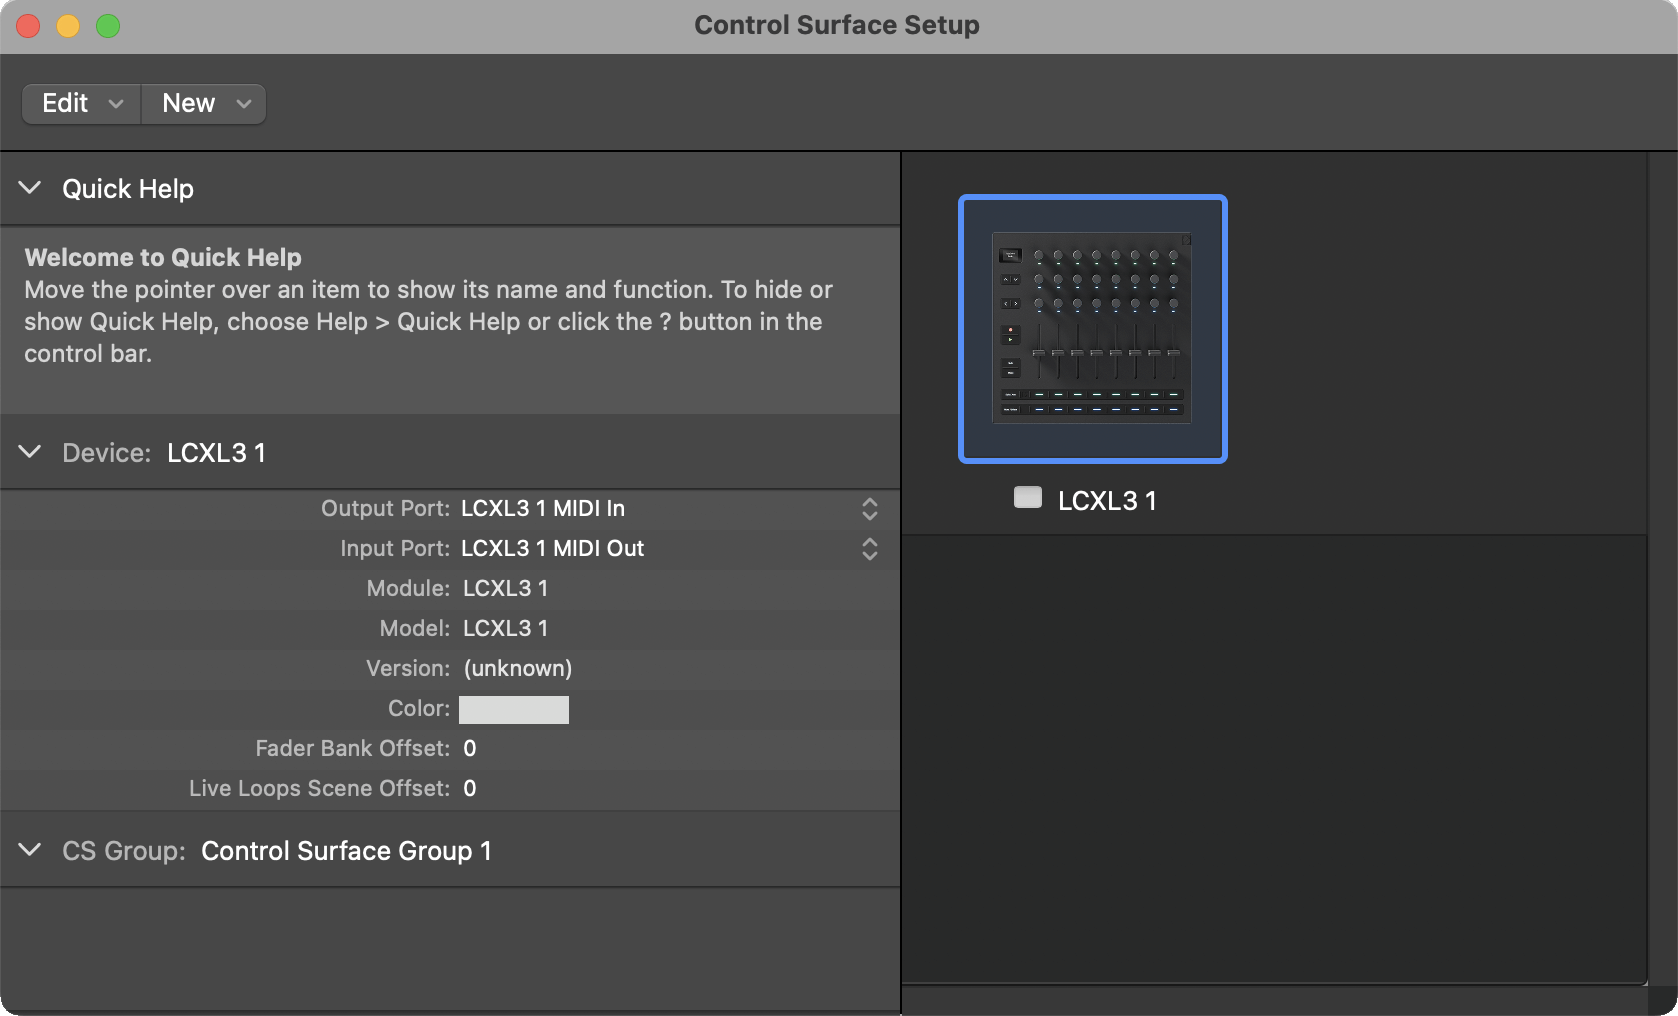The width and height of the screenshot is (1678, 1016).
Task: Open the Output Port popup selector
Action: pyautogui.click(x=670, y=509)
